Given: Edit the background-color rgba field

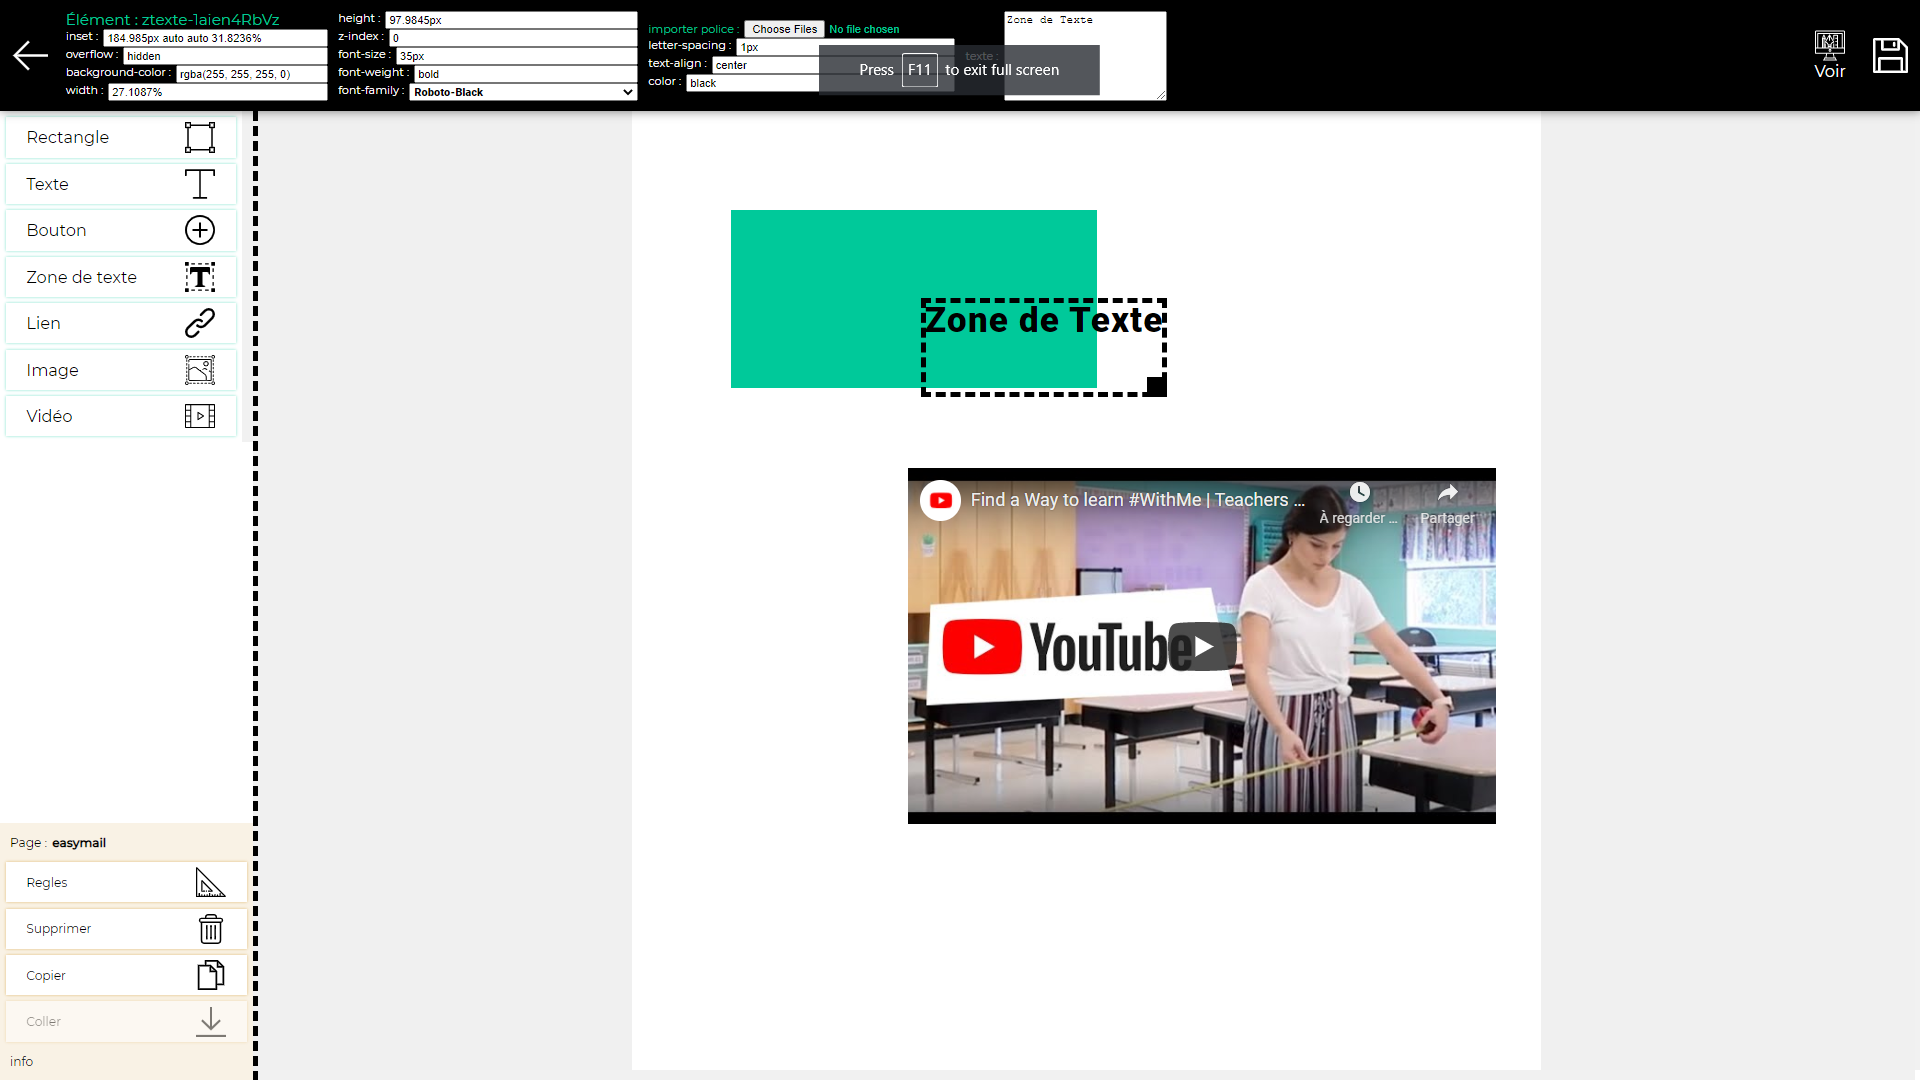Looking at the screenshot, I should [x=252, y=74].
